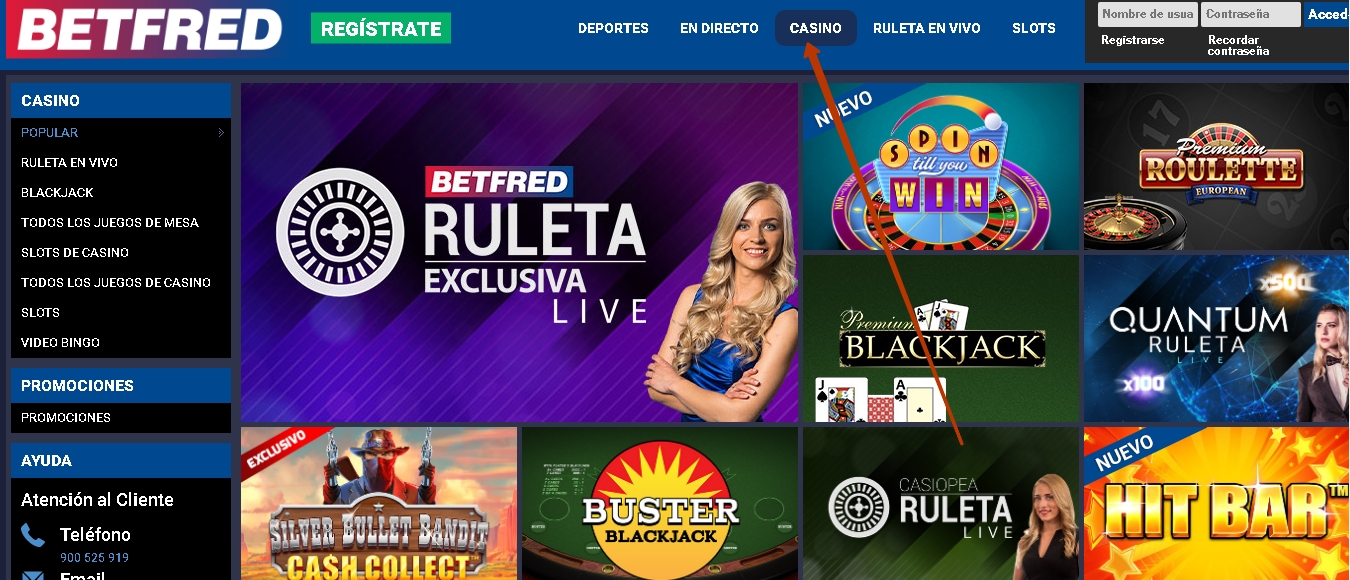The image size is (1350, 580).
Task: Open the Casino tab
Action: coord(815,28)
